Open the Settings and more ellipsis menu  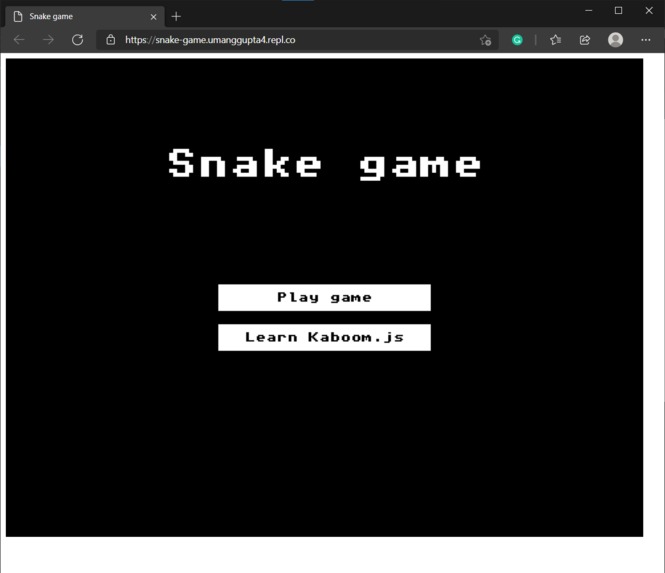pyautogui.click(x=645, y=40)
